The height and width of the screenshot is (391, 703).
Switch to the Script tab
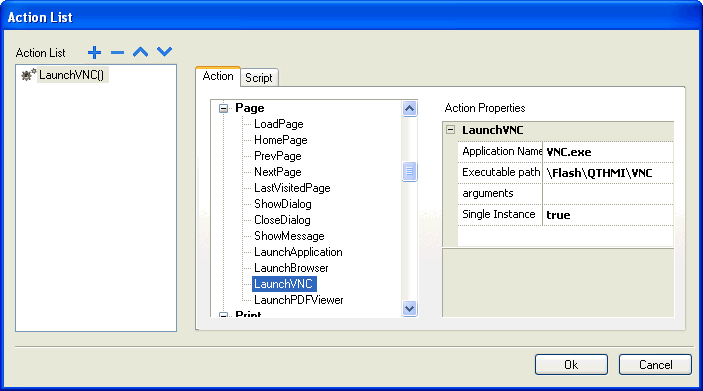259,78
